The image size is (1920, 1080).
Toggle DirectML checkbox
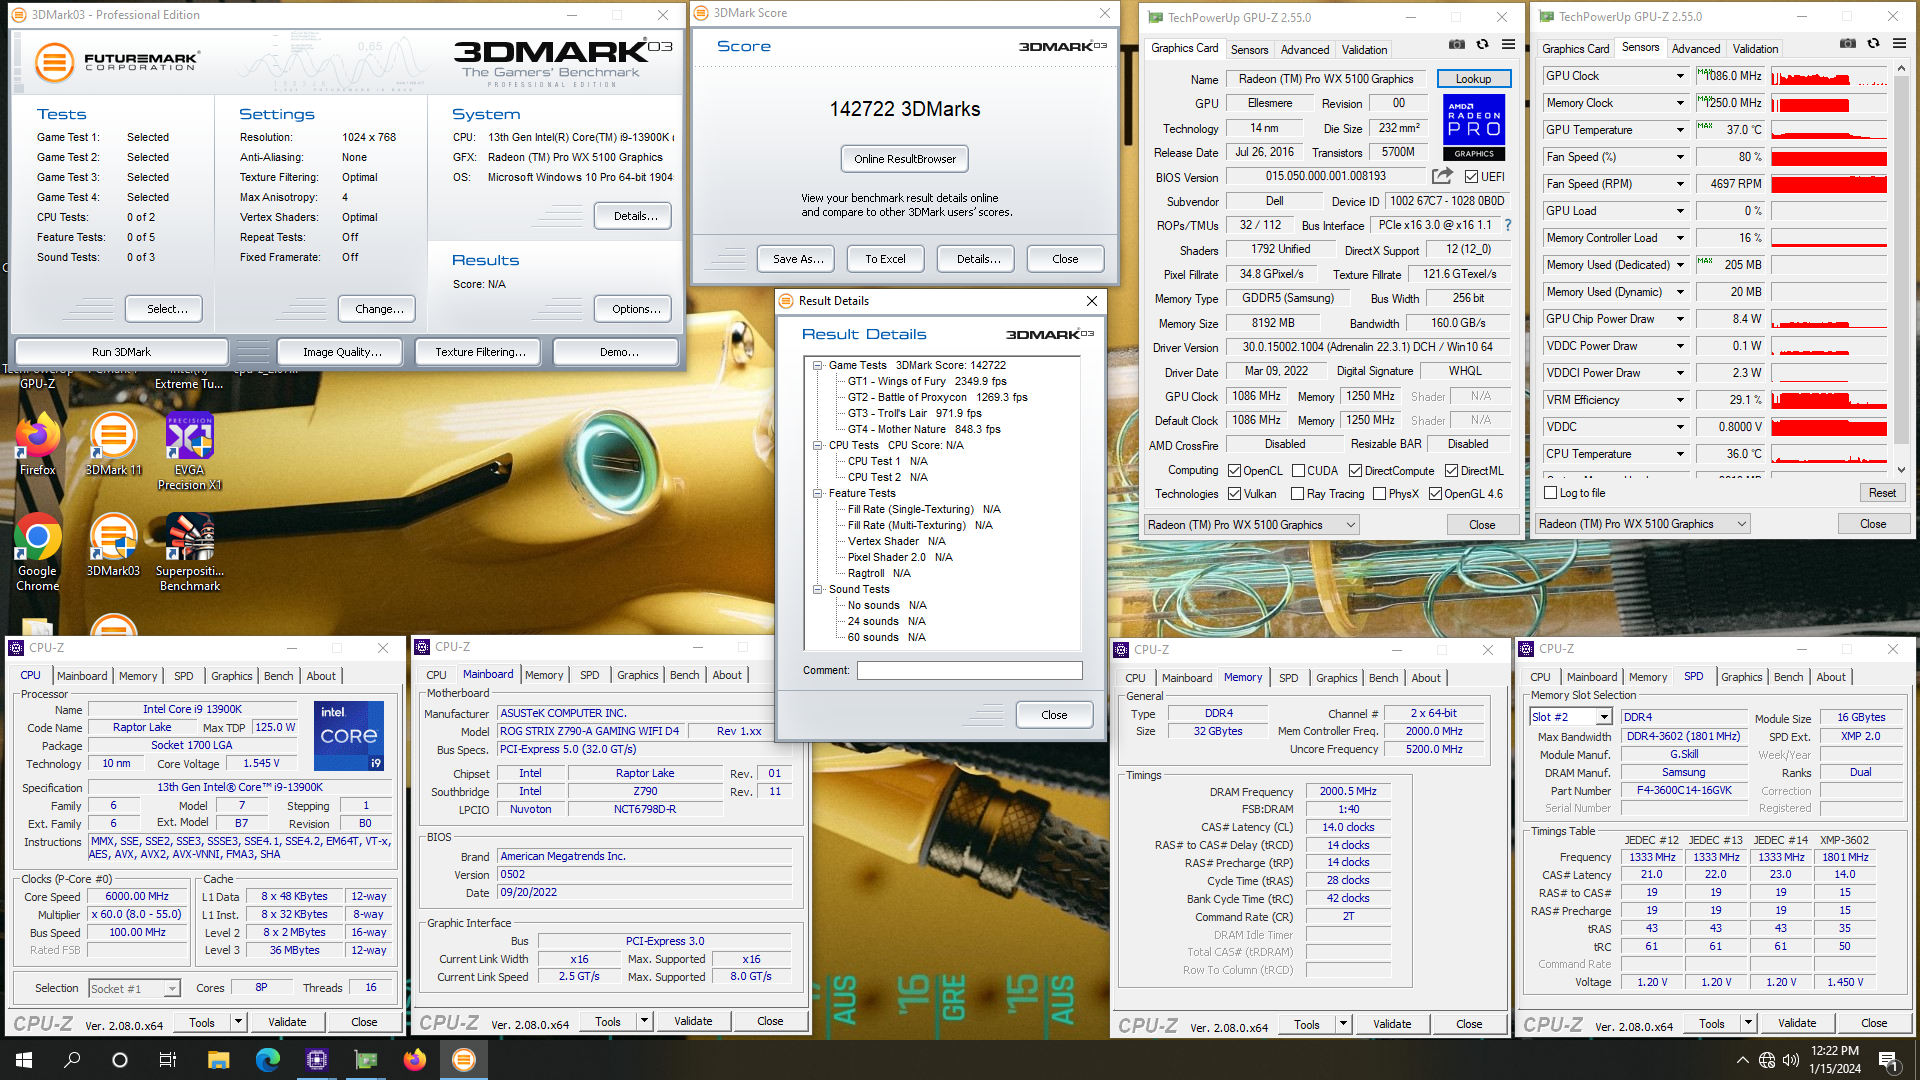click(1451, 471)
